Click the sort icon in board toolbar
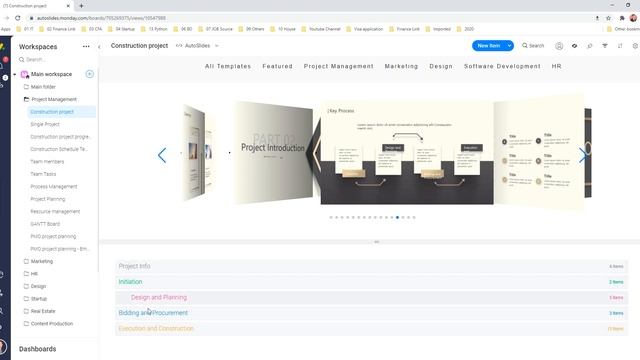 620,46
